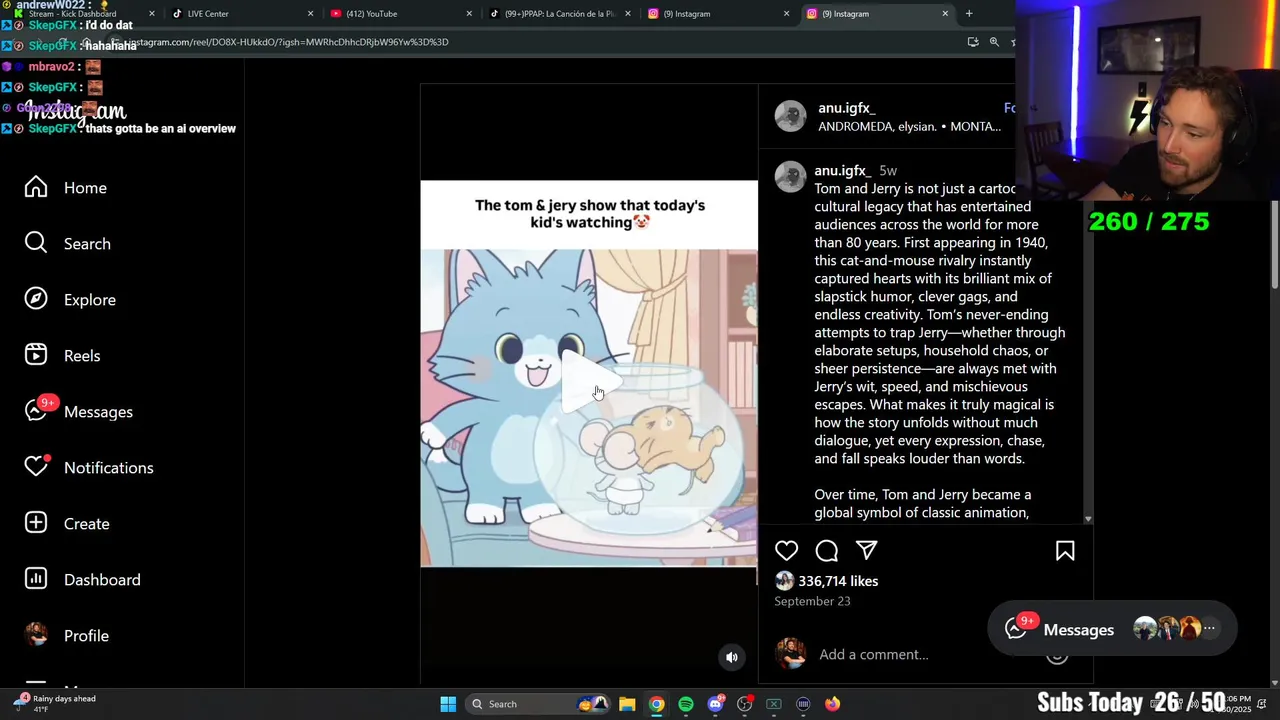Click the Windows taskbar Search box

(x=540, y=704)
